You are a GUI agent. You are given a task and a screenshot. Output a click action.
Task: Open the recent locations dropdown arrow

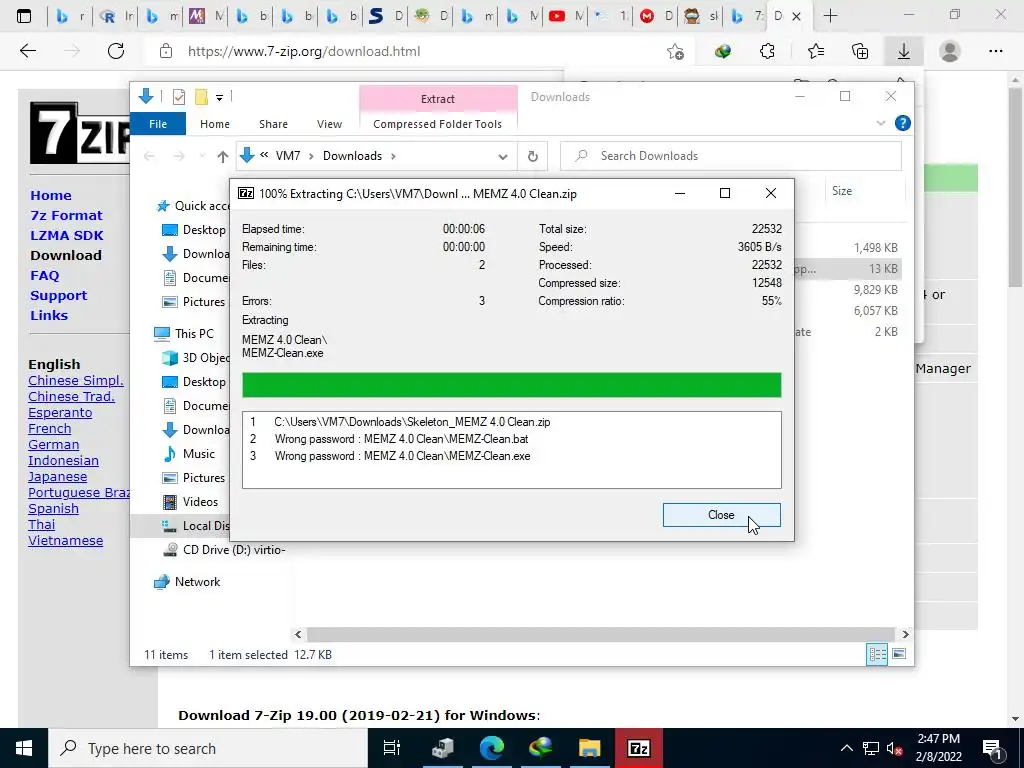click(x=202, y=156)
